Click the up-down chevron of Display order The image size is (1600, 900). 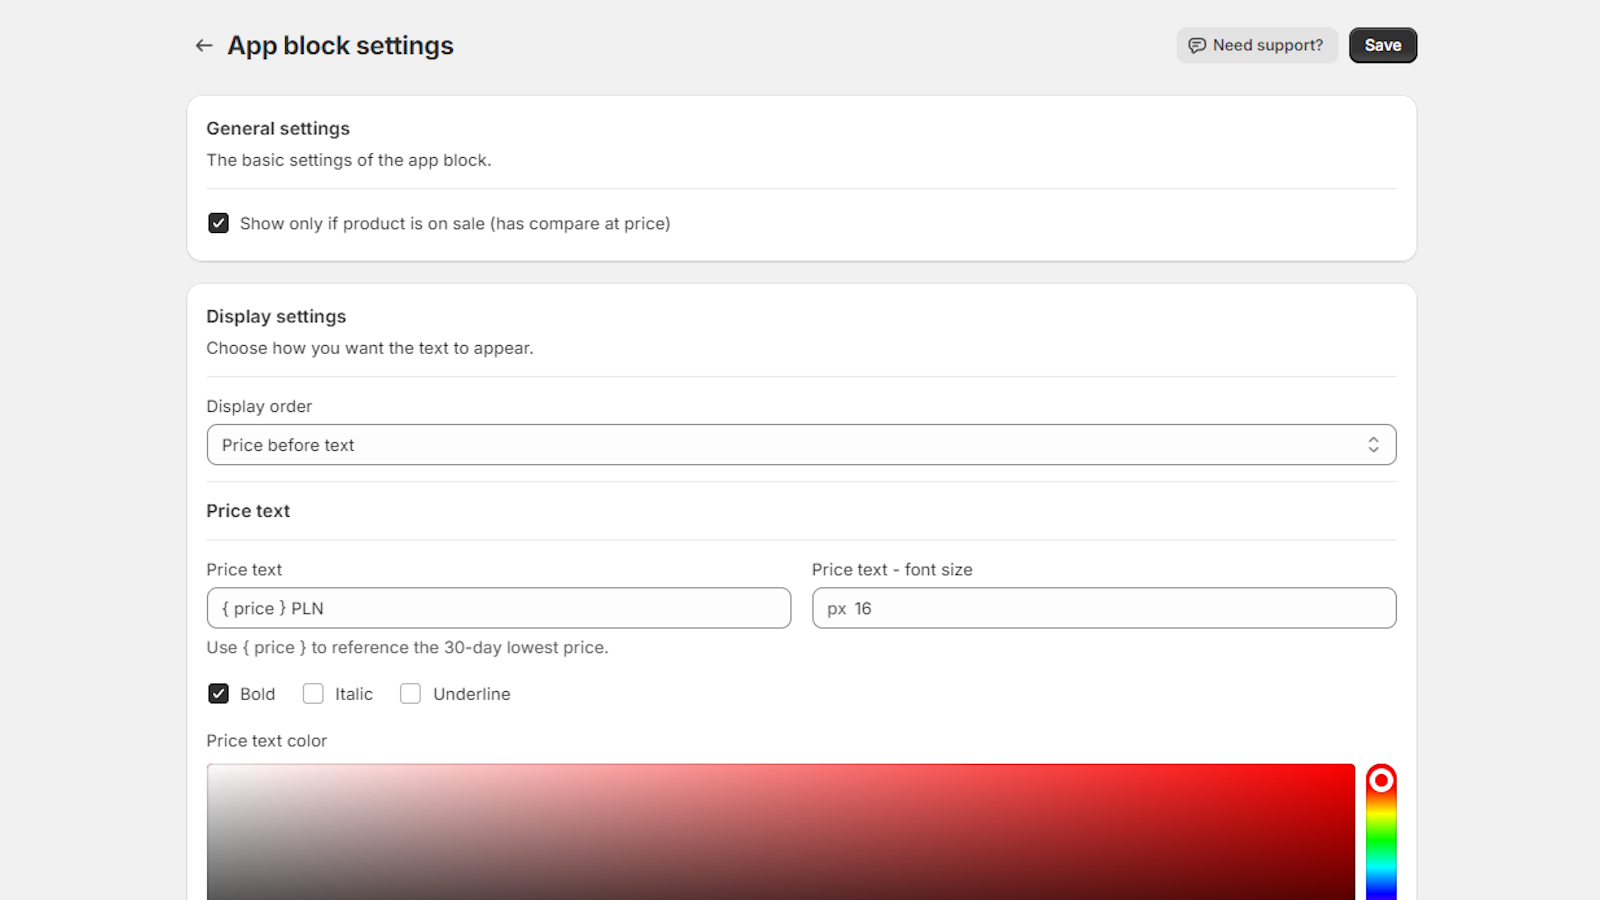coord(1373,445)
